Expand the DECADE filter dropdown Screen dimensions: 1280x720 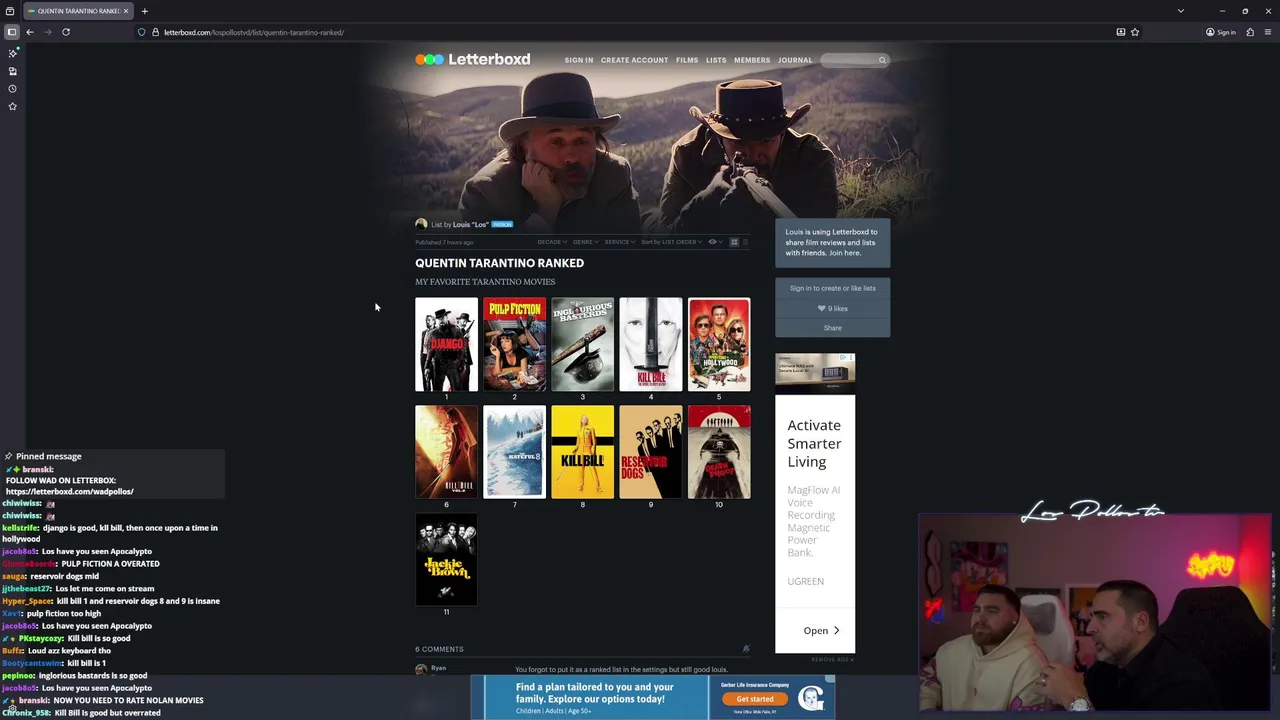pos(552,242)
